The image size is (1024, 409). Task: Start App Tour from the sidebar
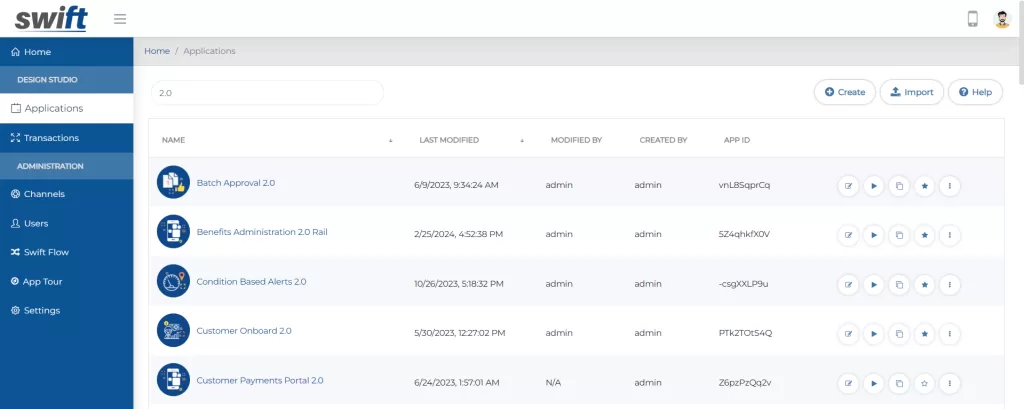(67, 282)
